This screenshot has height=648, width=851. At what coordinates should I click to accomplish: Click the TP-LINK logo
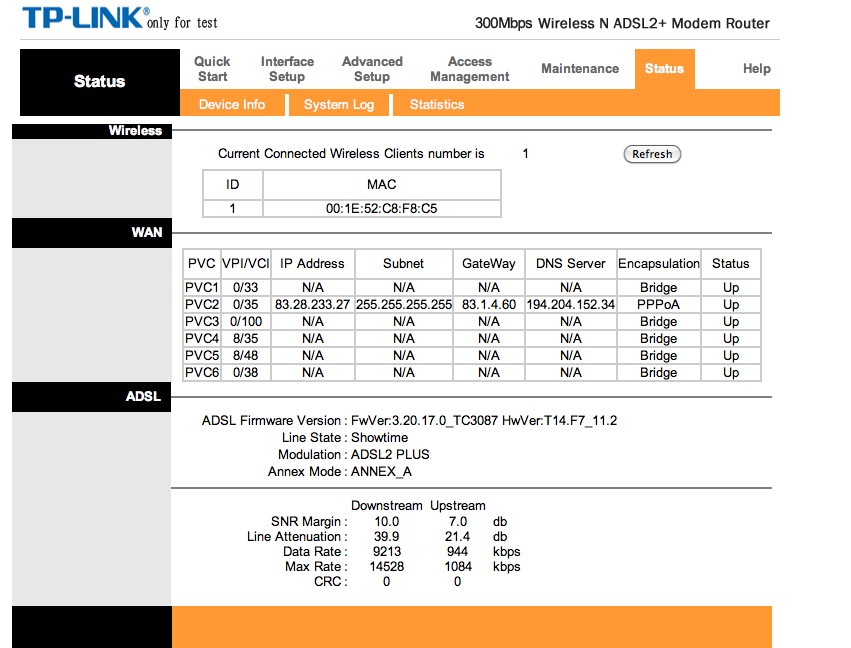point(85,19)
